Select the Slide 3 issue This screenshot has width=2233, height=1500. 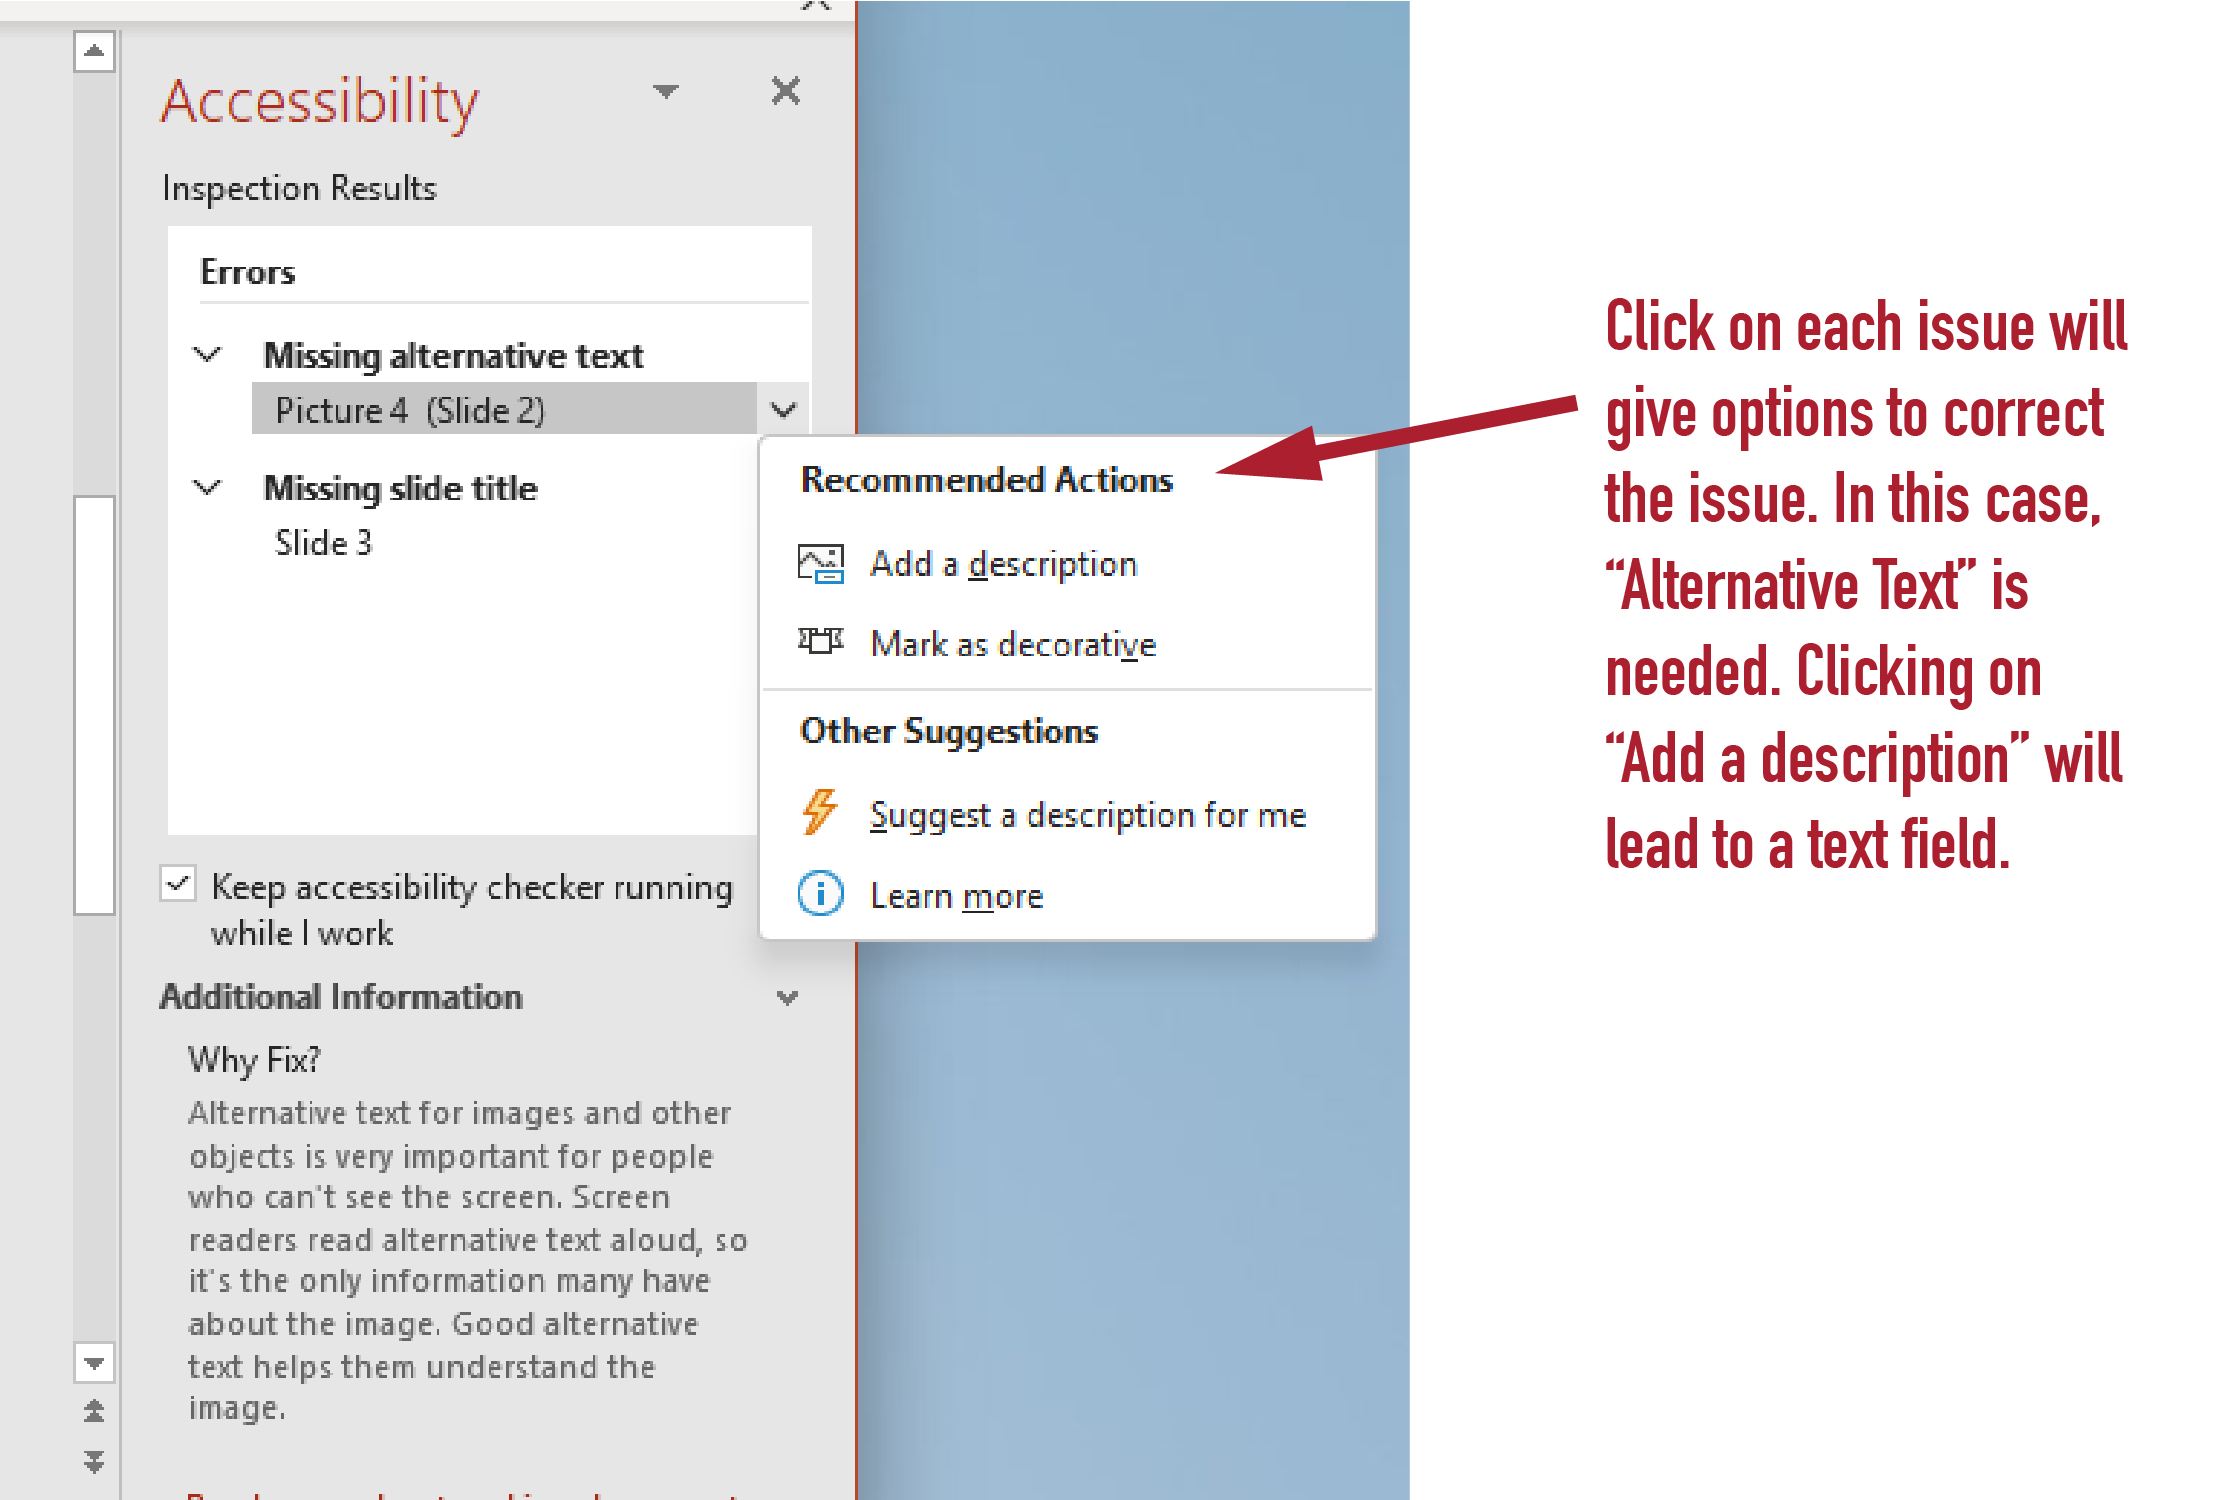coord(323,543)
